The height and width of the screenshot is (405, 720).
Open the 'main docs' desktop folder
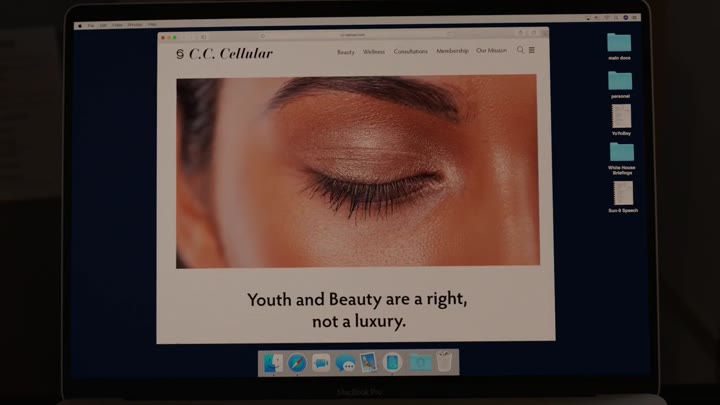[x=620, y=43]
